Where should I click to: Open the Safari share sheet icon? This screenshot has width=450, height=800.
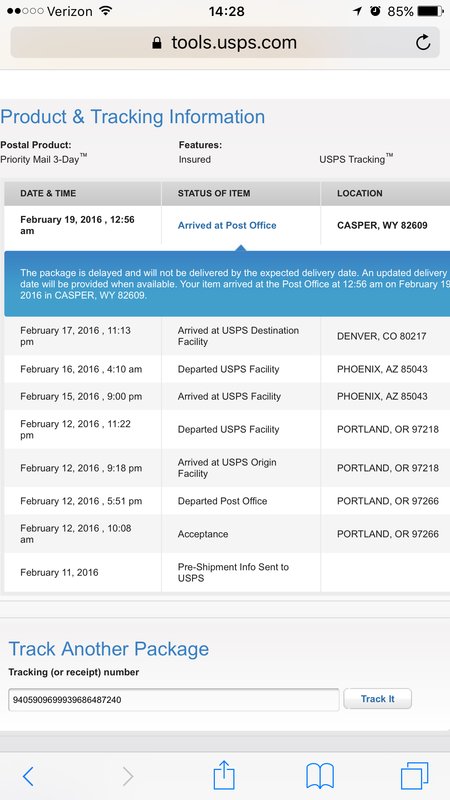[x=223, y=775]
